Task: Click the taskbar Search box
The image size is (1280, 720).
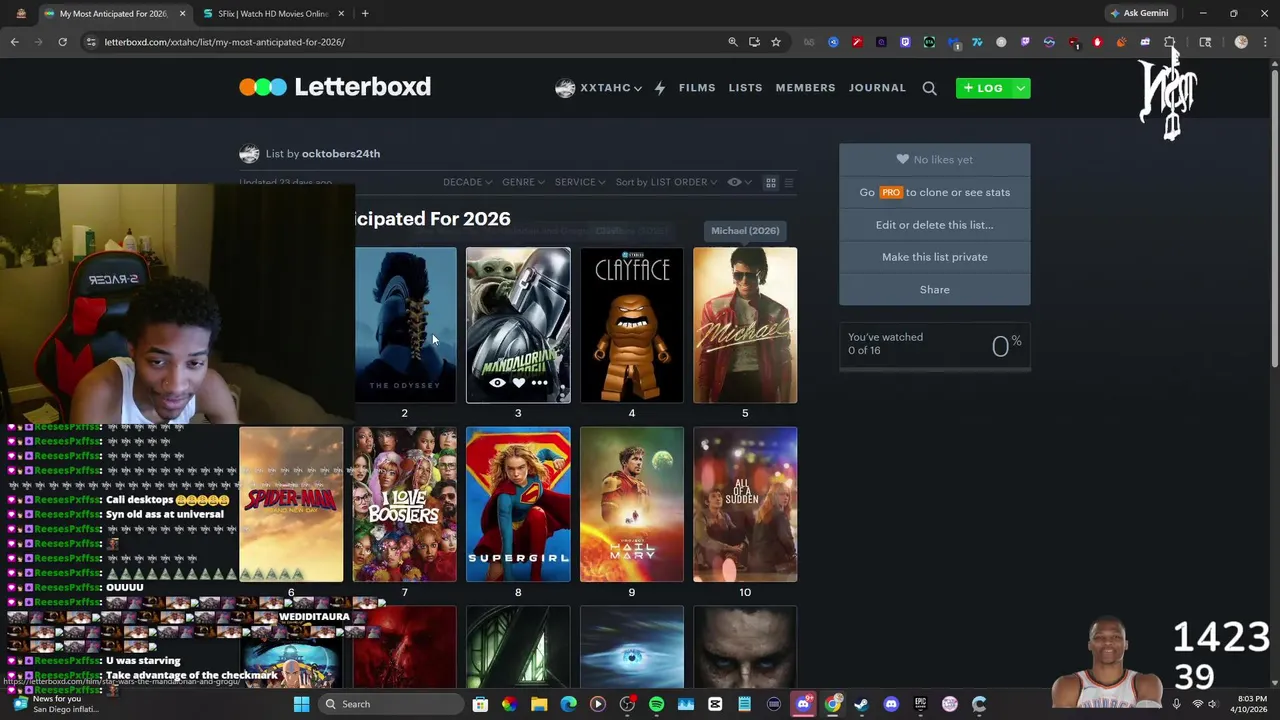Action: 393,704
